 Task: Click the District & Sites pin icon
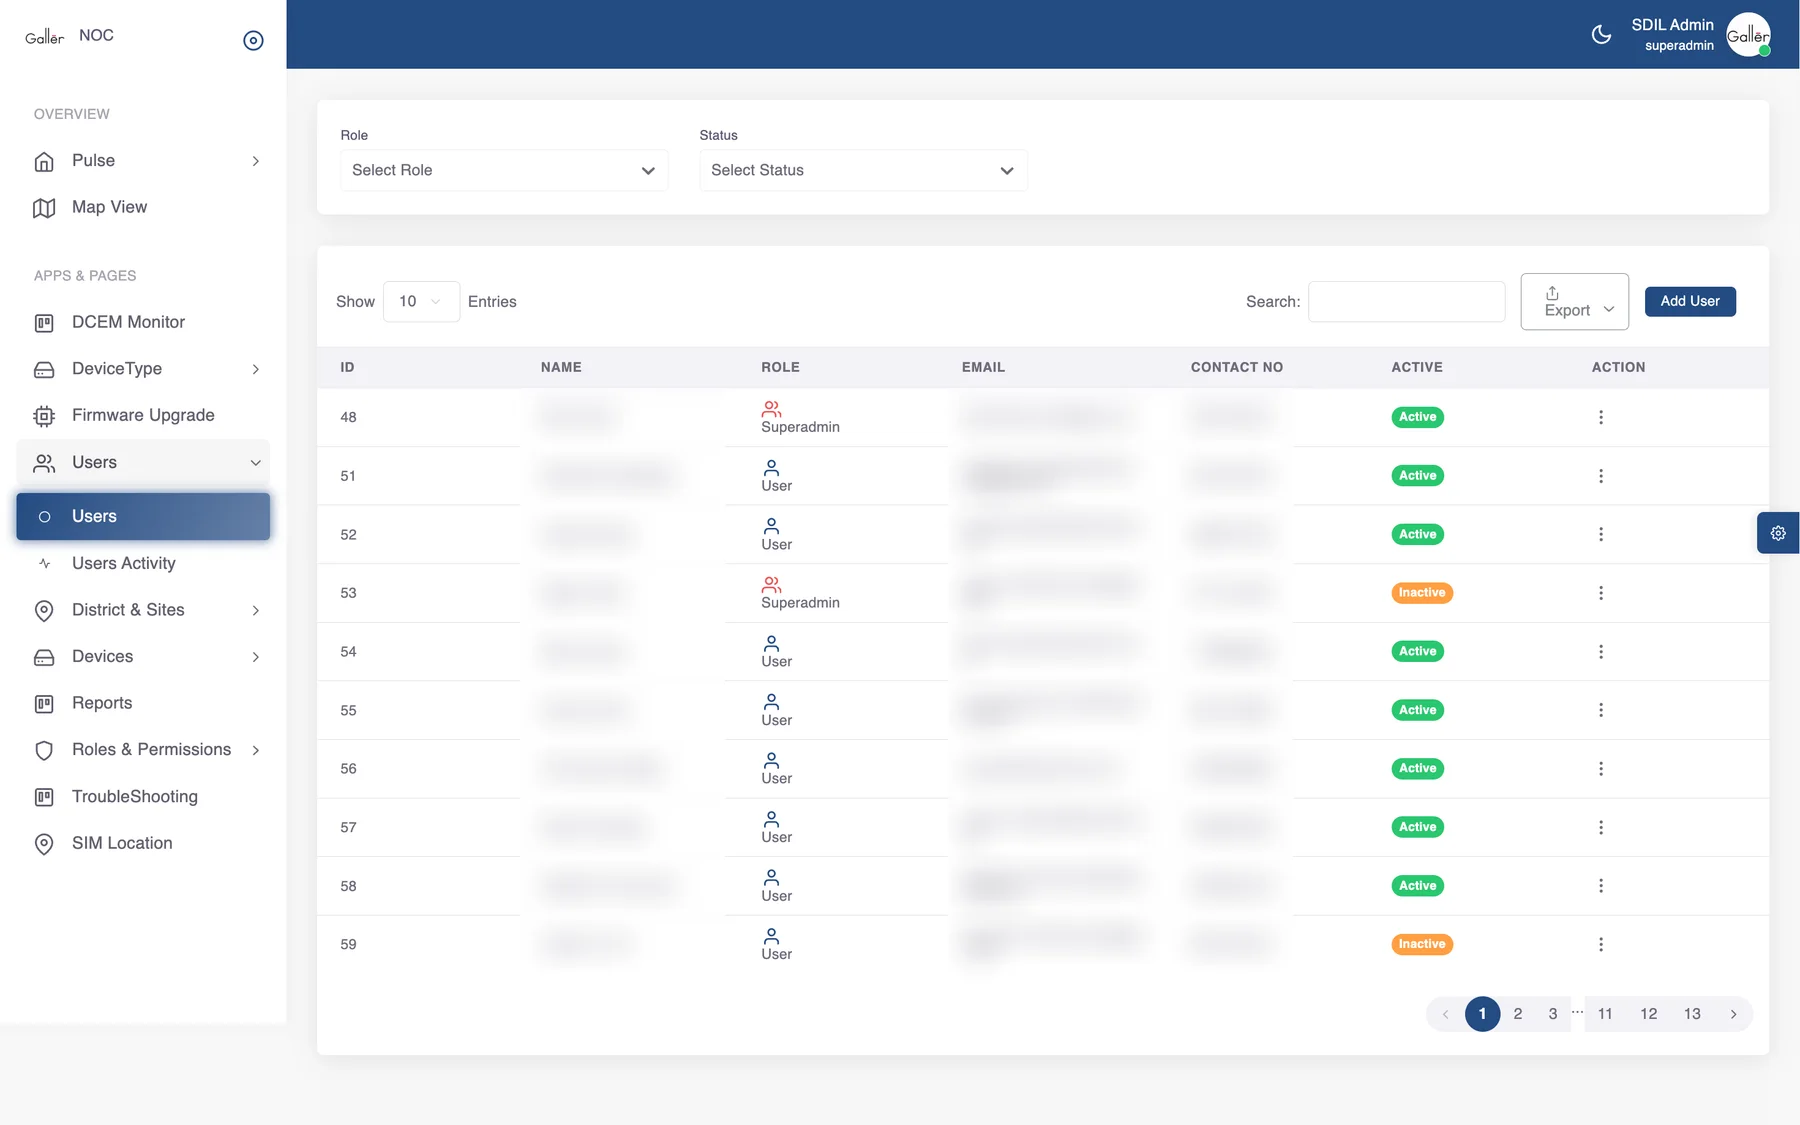[44, 610]
